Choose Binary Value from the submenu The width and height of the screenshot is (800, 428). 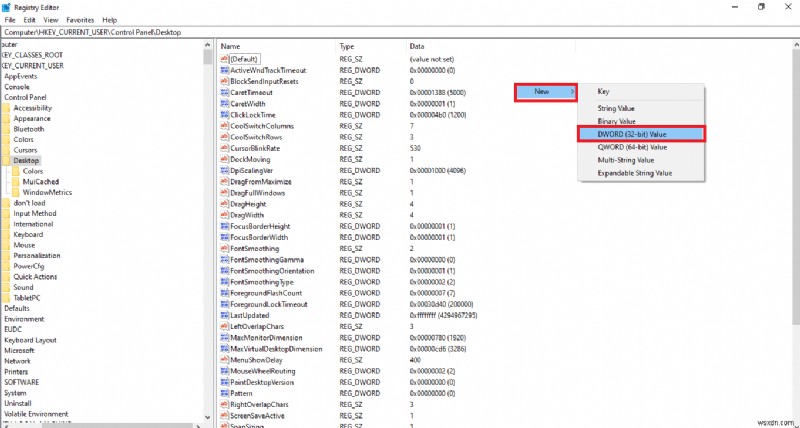(x=641, y=121)
